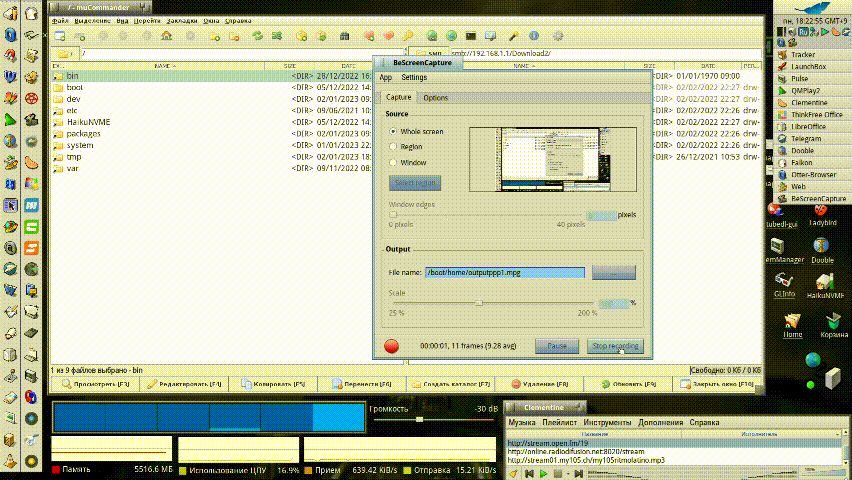The width and height of the screenshot is (852, 480).
Task: Switch to the Options tab
Action: coord(435,98)
